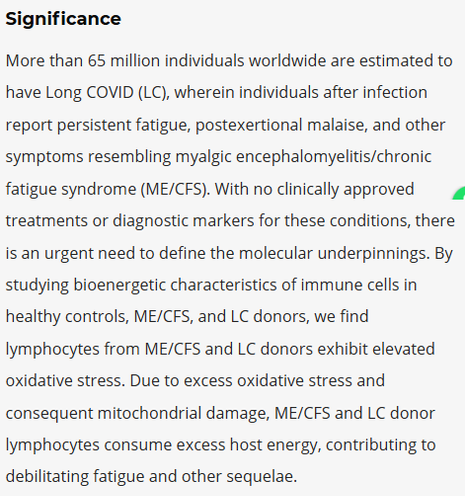Screen dimensions: 465x496
Task: Click the words "mitochondrial damage"
Action: [x=183, y=414]
